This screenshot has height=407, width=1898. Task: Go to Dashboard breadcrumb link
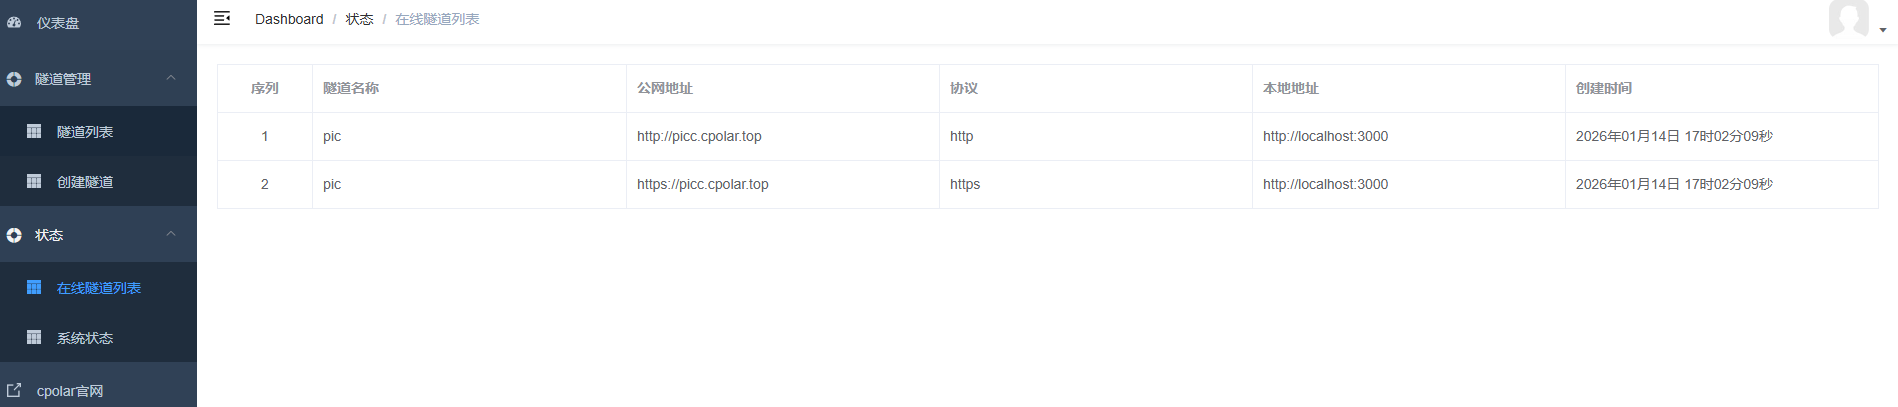(x=289, y=19)
